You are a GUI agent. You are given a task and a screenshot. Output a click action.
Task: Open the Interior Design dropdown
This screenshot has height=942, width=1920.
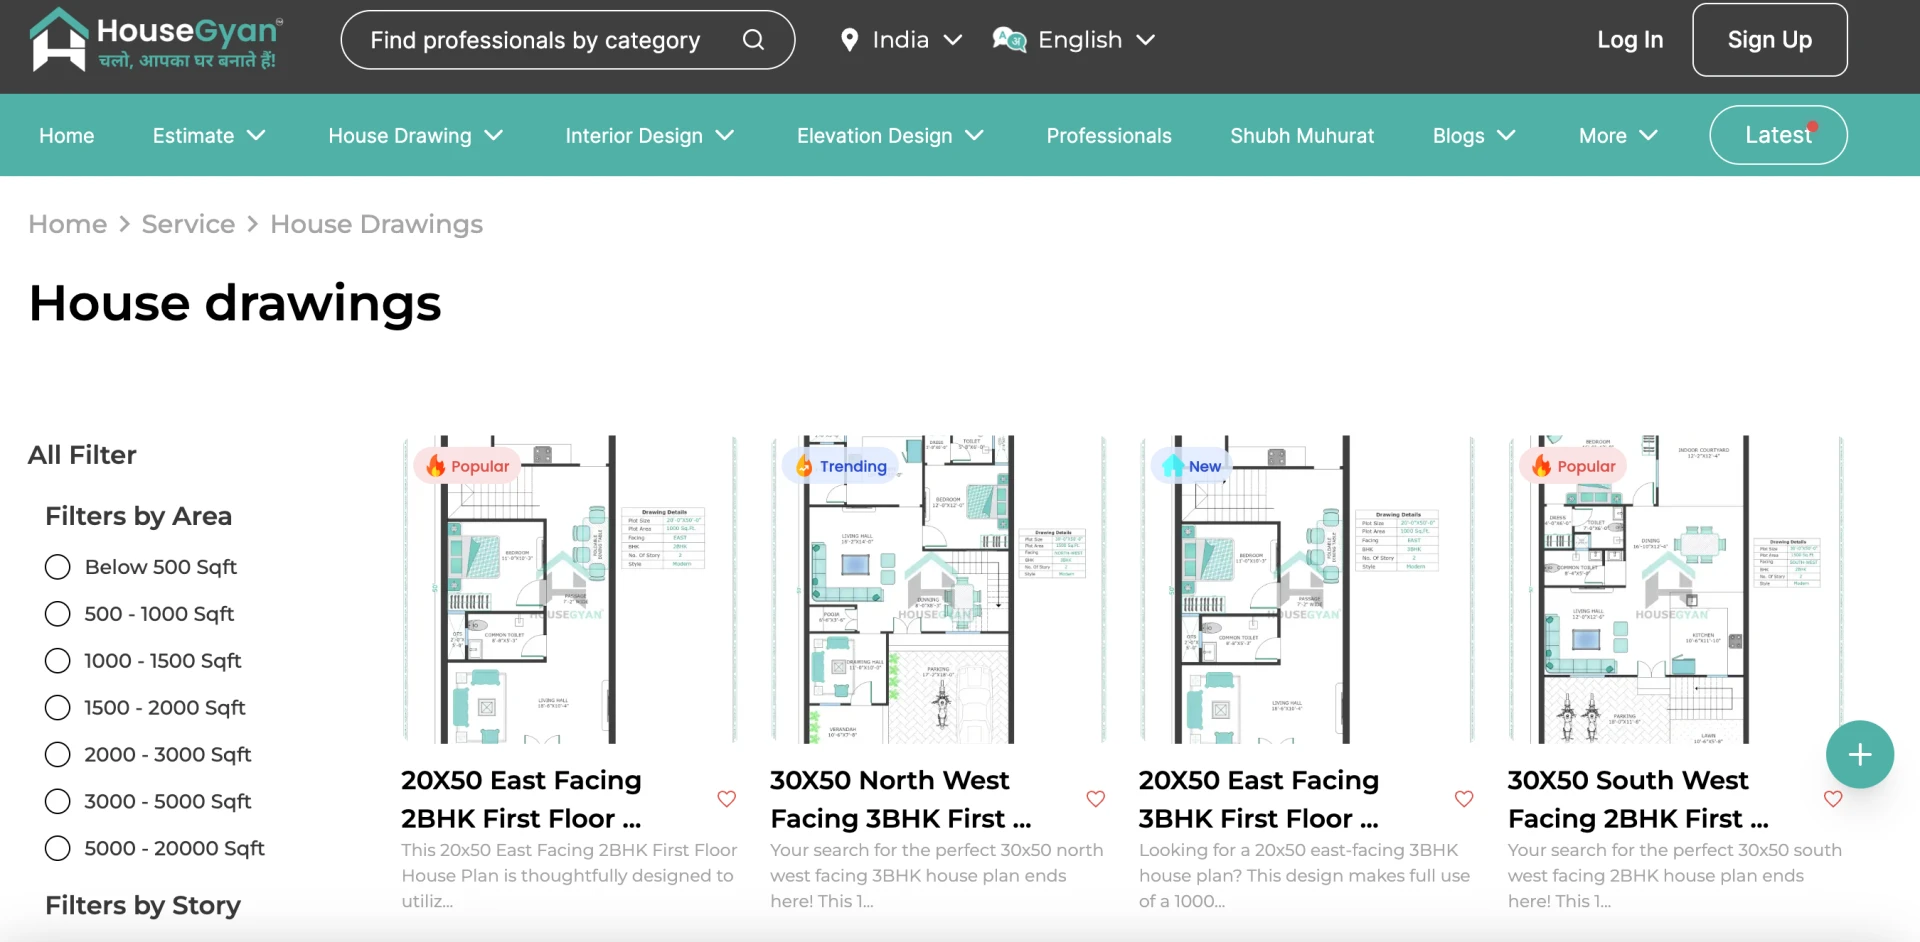click(649, 136)
